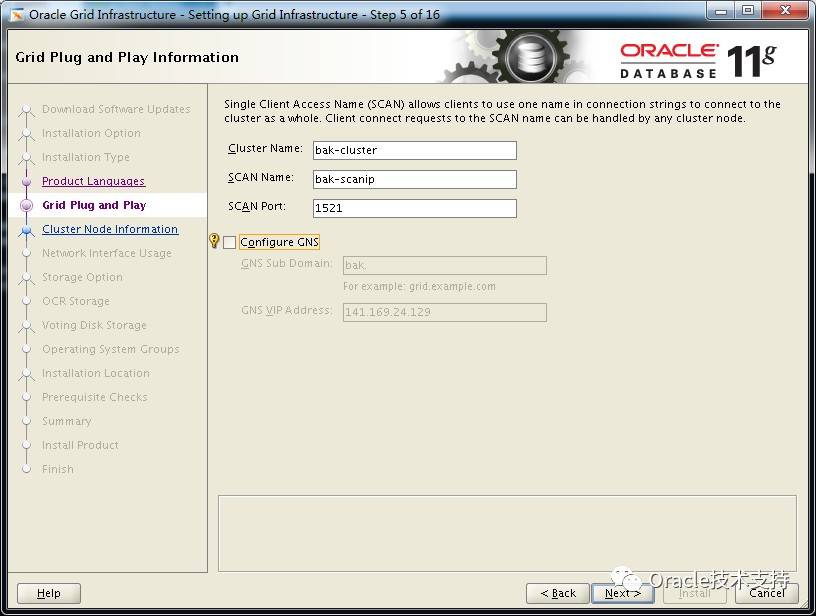Select the Grid Plug and Play step

click(x=94, y=205)
